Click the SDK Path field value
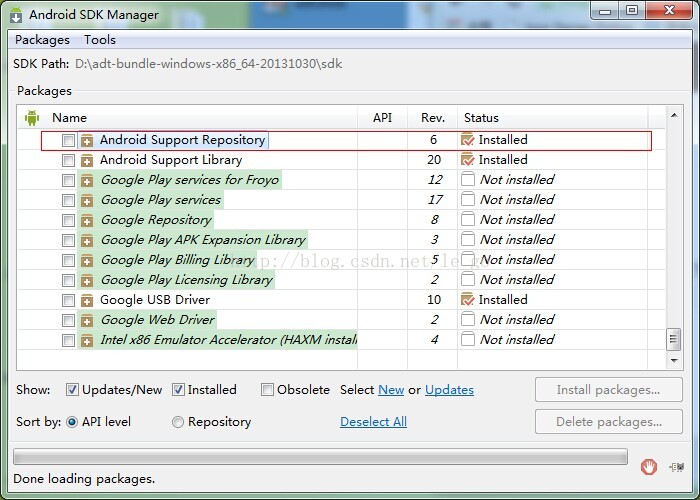 [x=208, y=64]
